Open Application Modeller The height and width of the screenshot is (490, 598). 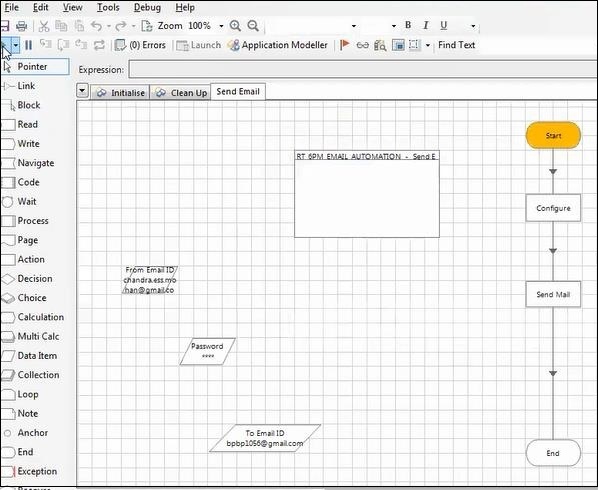[277, 45]
